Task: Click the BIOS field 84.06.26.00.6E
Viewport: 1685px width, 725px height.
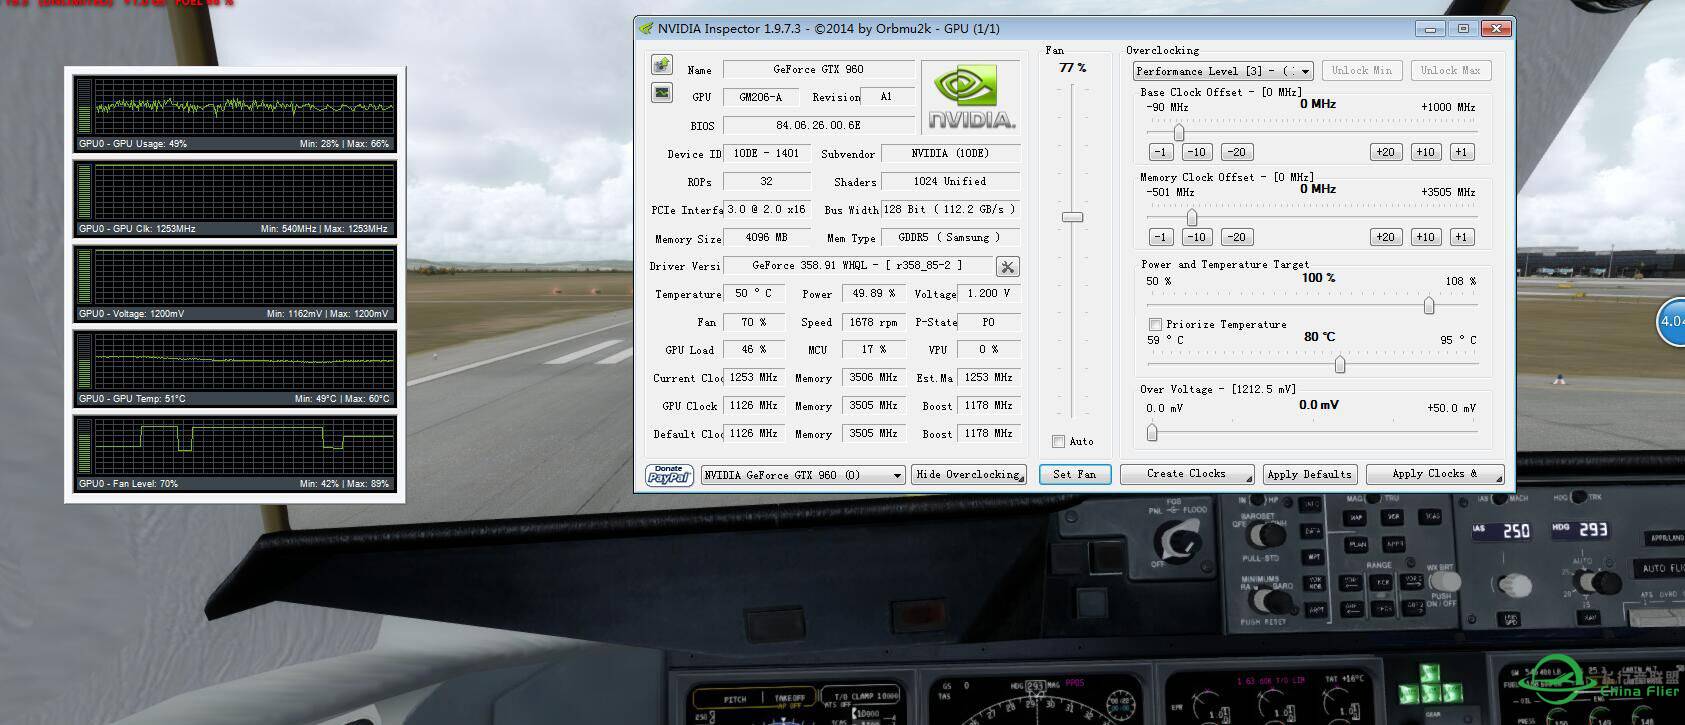Action: (x=818, y=125)
